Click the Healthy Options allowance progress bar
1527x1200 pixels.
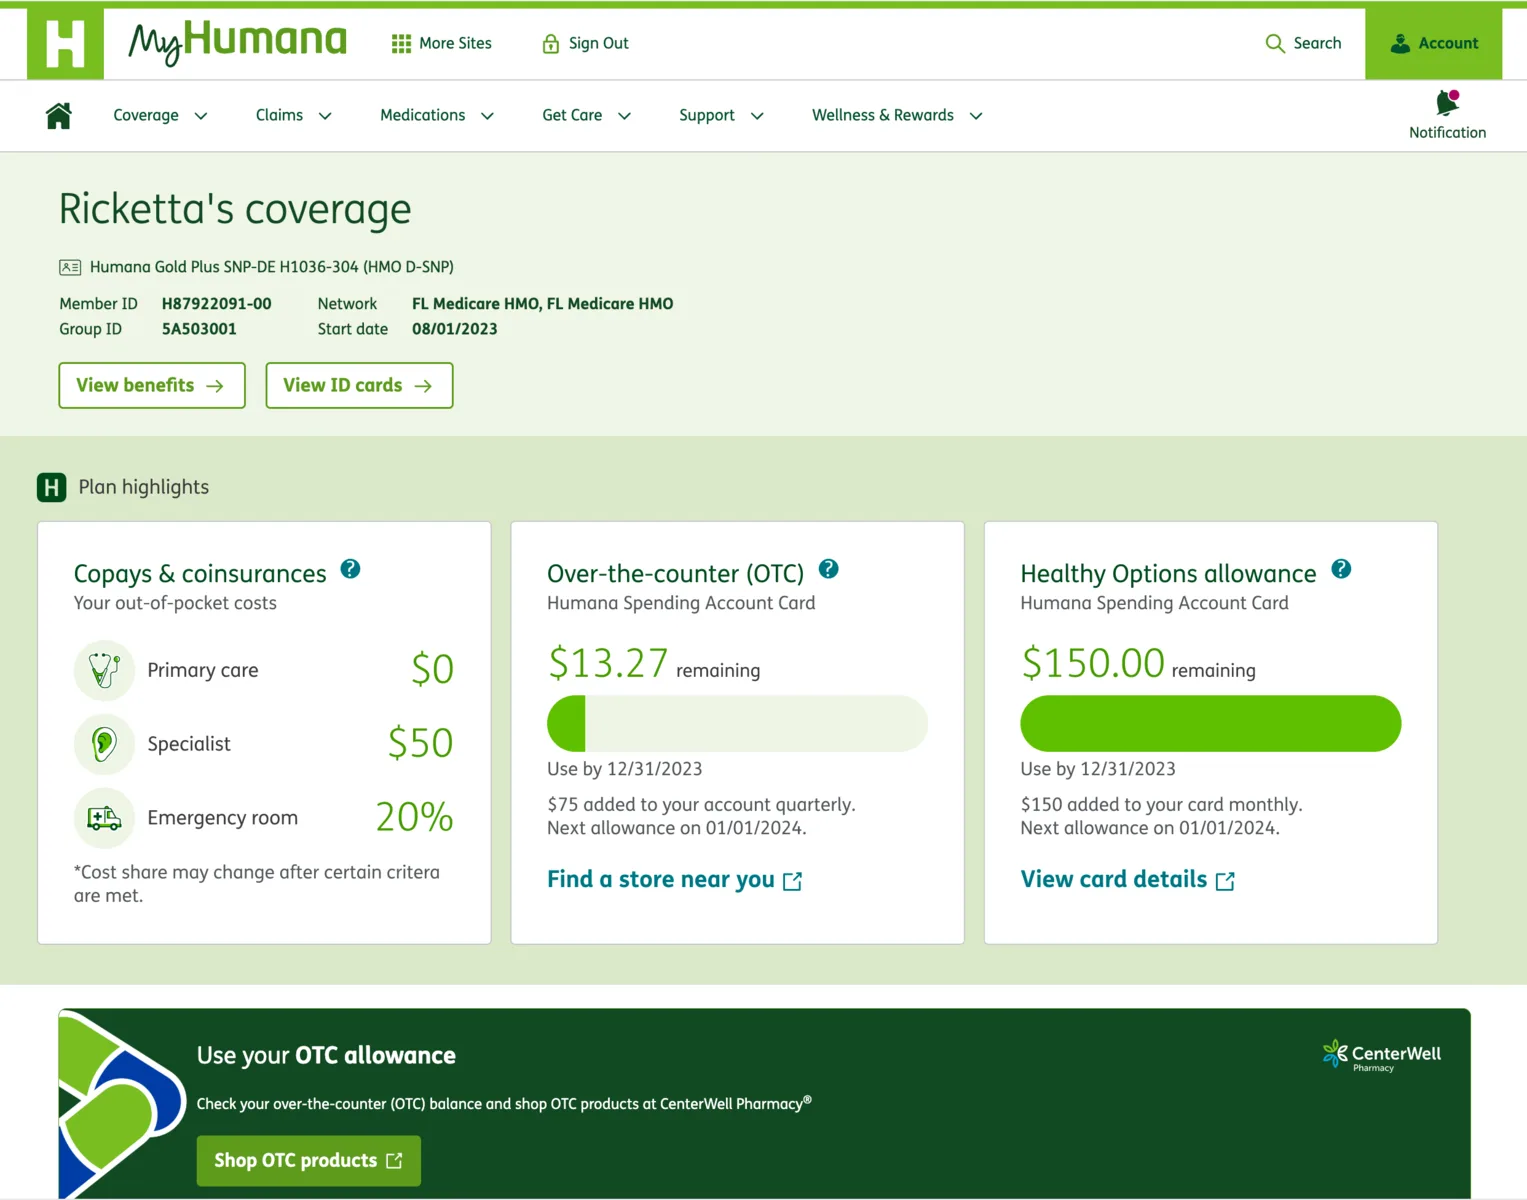point(1210,724)
